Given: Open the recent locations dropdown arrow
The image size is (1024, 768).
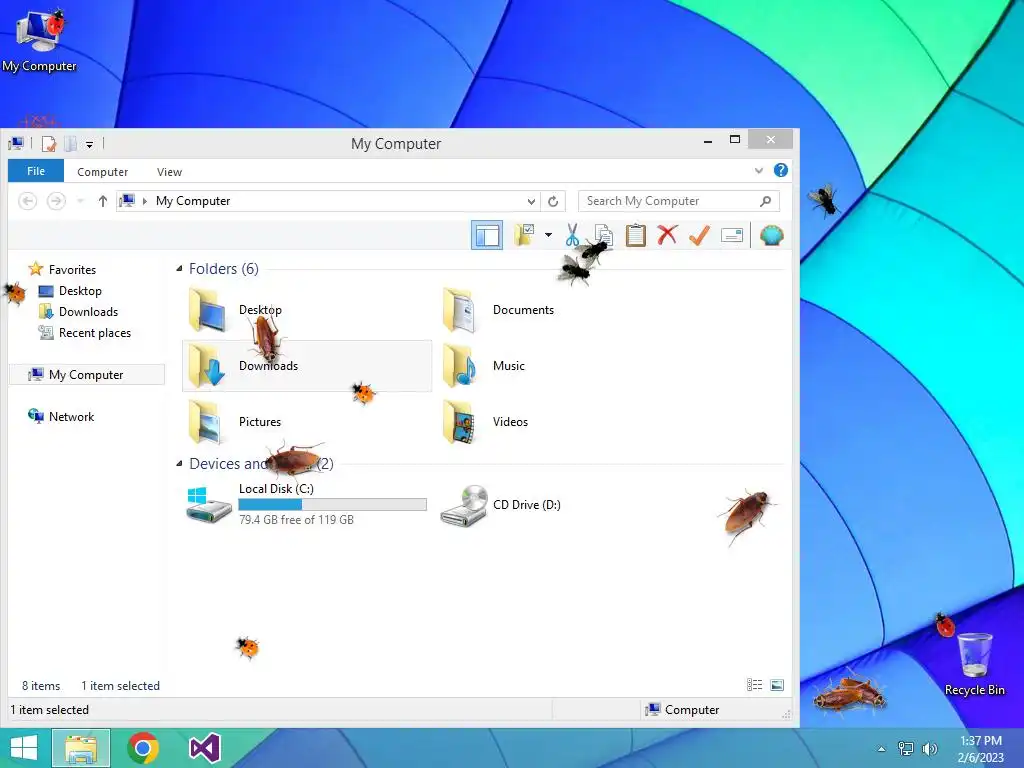Looking at the screenshot, I should coord(80,201).
